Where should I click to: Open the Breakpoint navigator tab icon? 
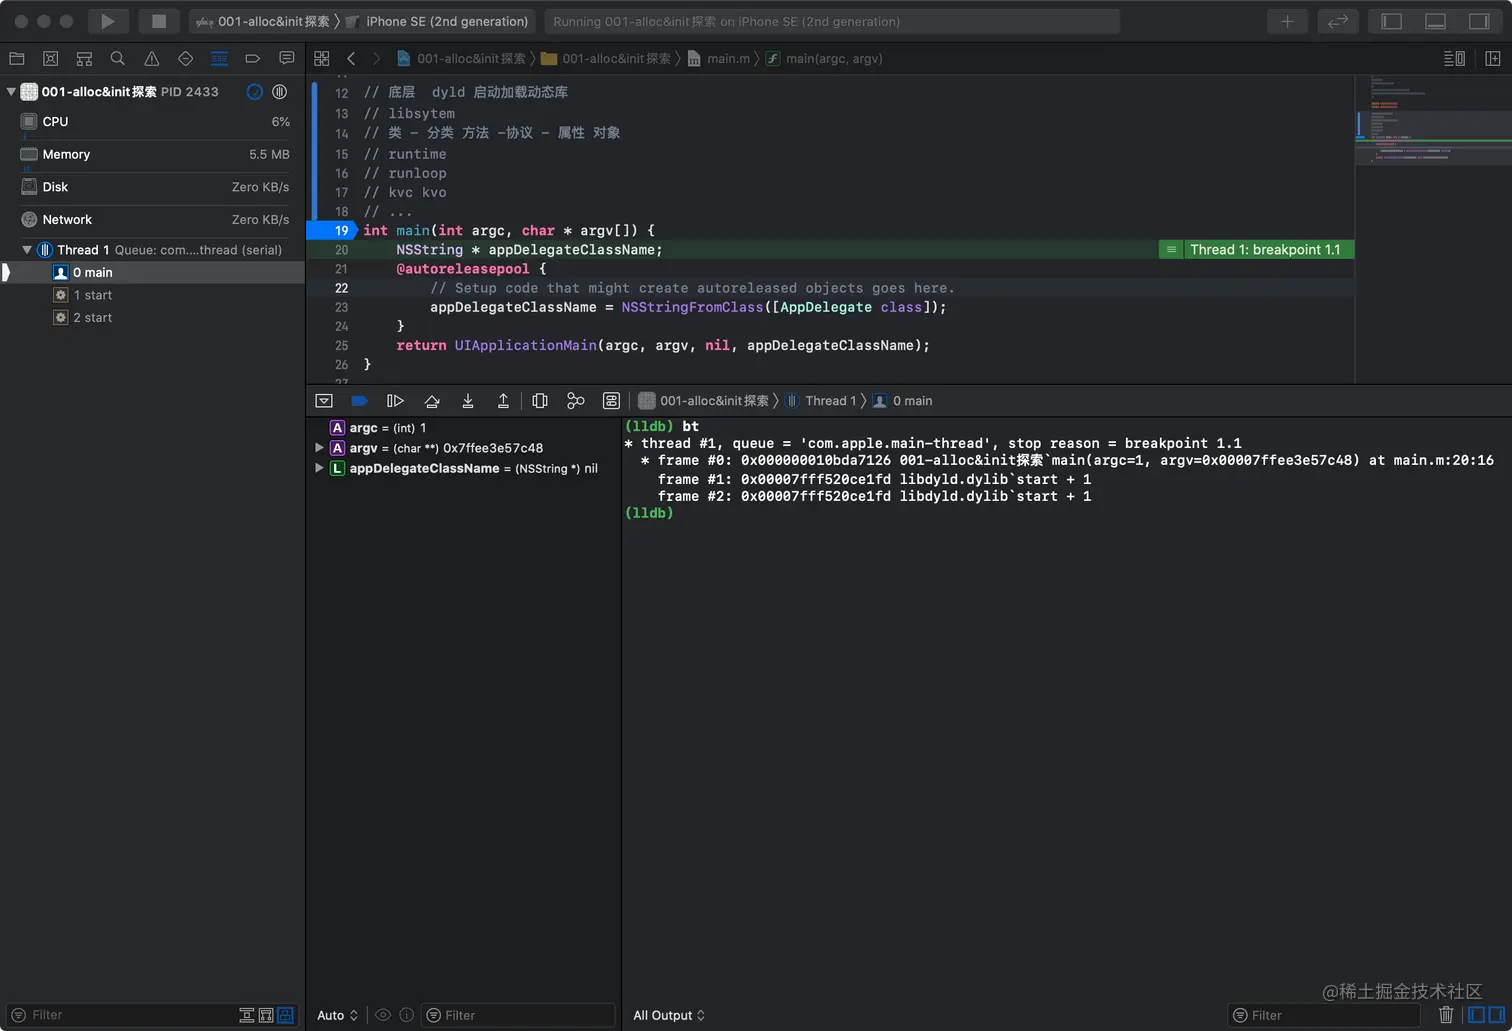tap(253, 59)
